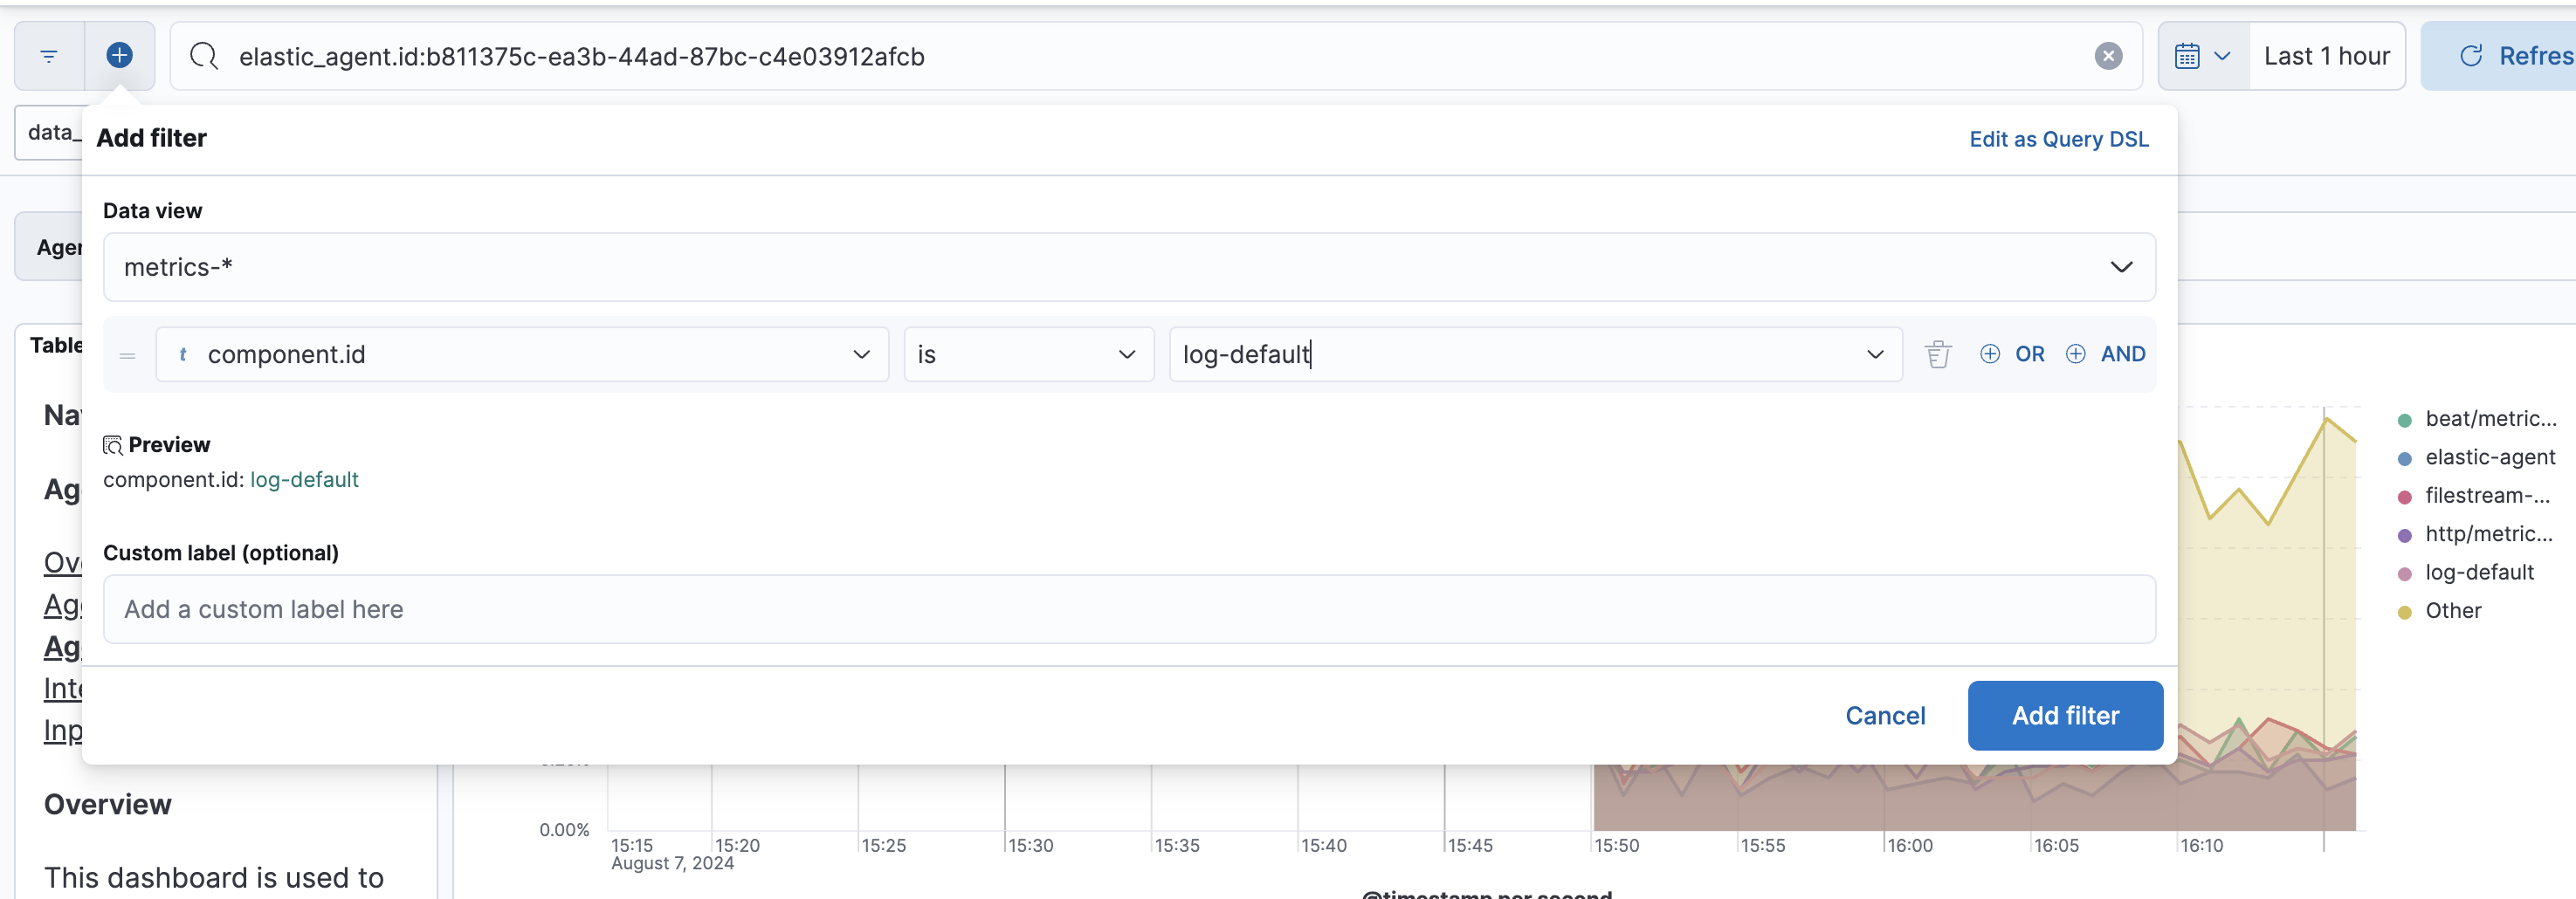Click the Add filter button

(x=2065, y=716)
